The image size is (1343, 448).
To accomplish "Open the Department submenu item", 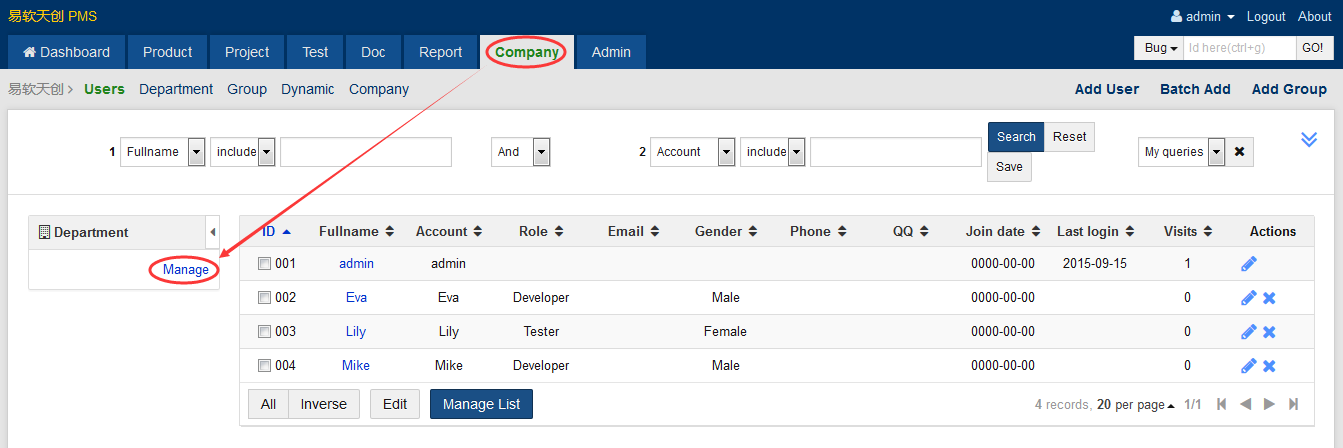I will (176, 89).
